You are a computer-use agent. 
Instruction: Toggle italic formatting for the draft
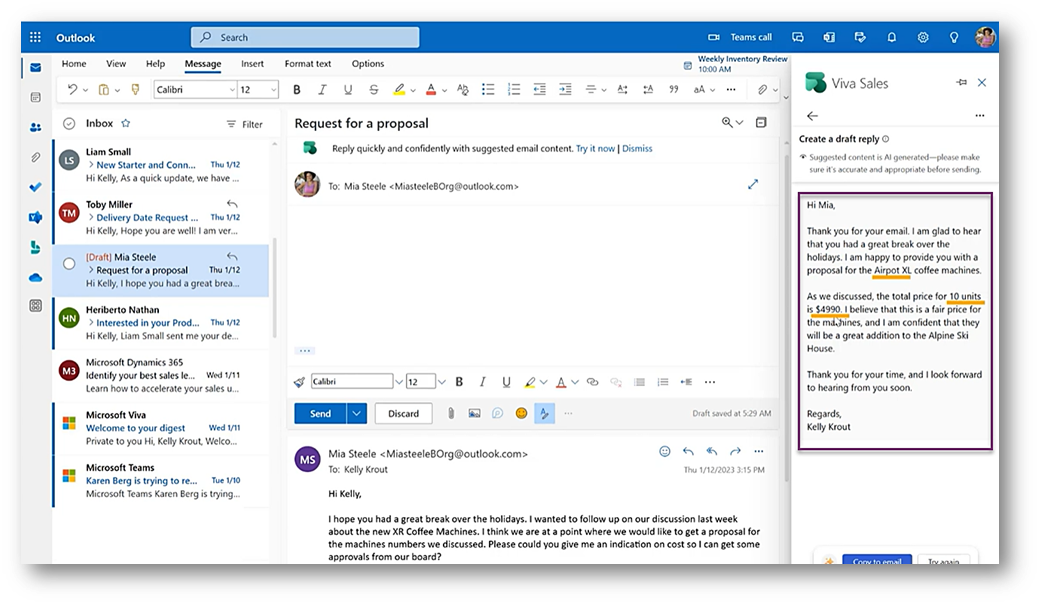481,382
